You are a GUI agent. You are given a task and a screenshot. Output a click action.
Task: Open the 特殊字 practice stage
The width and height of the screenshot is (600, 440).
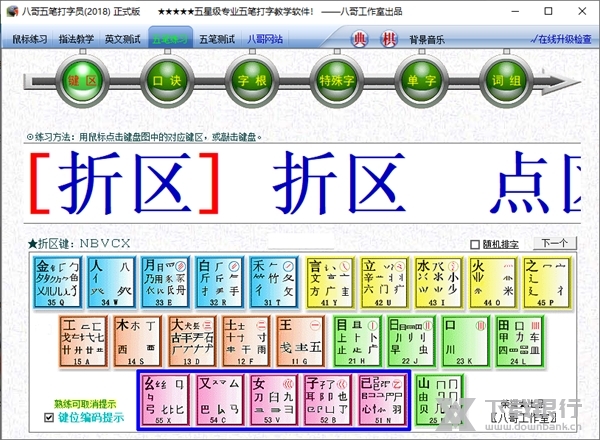click(x=337, y=81)
